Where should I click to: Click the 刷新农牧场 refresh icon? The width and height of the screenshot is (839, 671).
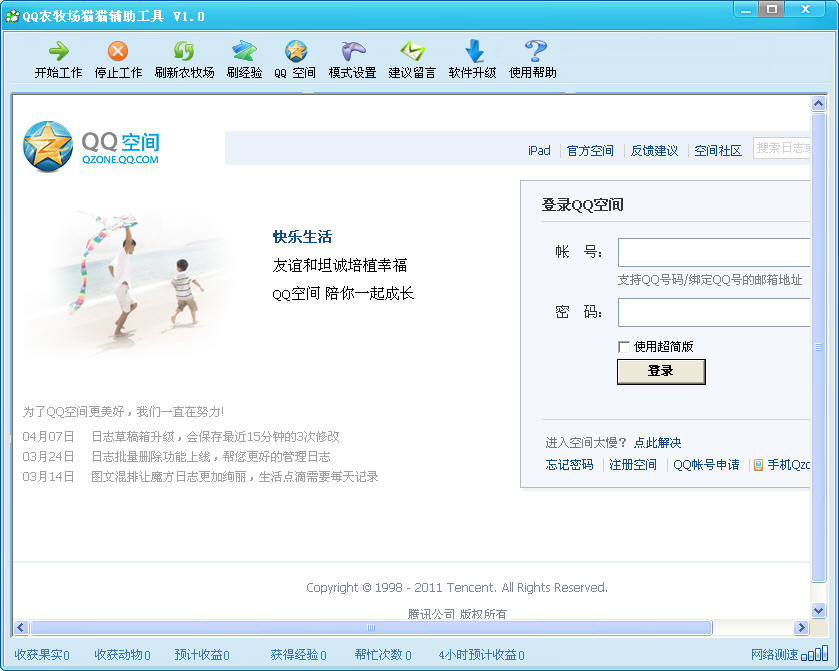184,51
